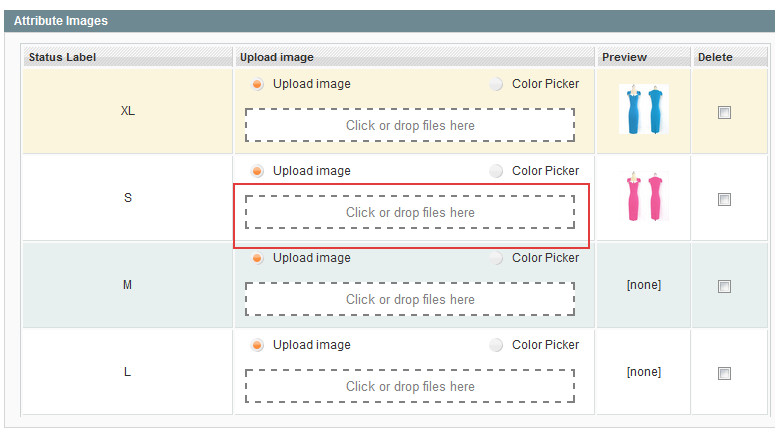This screenshot has width=775, height=438.
Task: Open the blue dress preview thumbnail
Action: tap(643, 110)
